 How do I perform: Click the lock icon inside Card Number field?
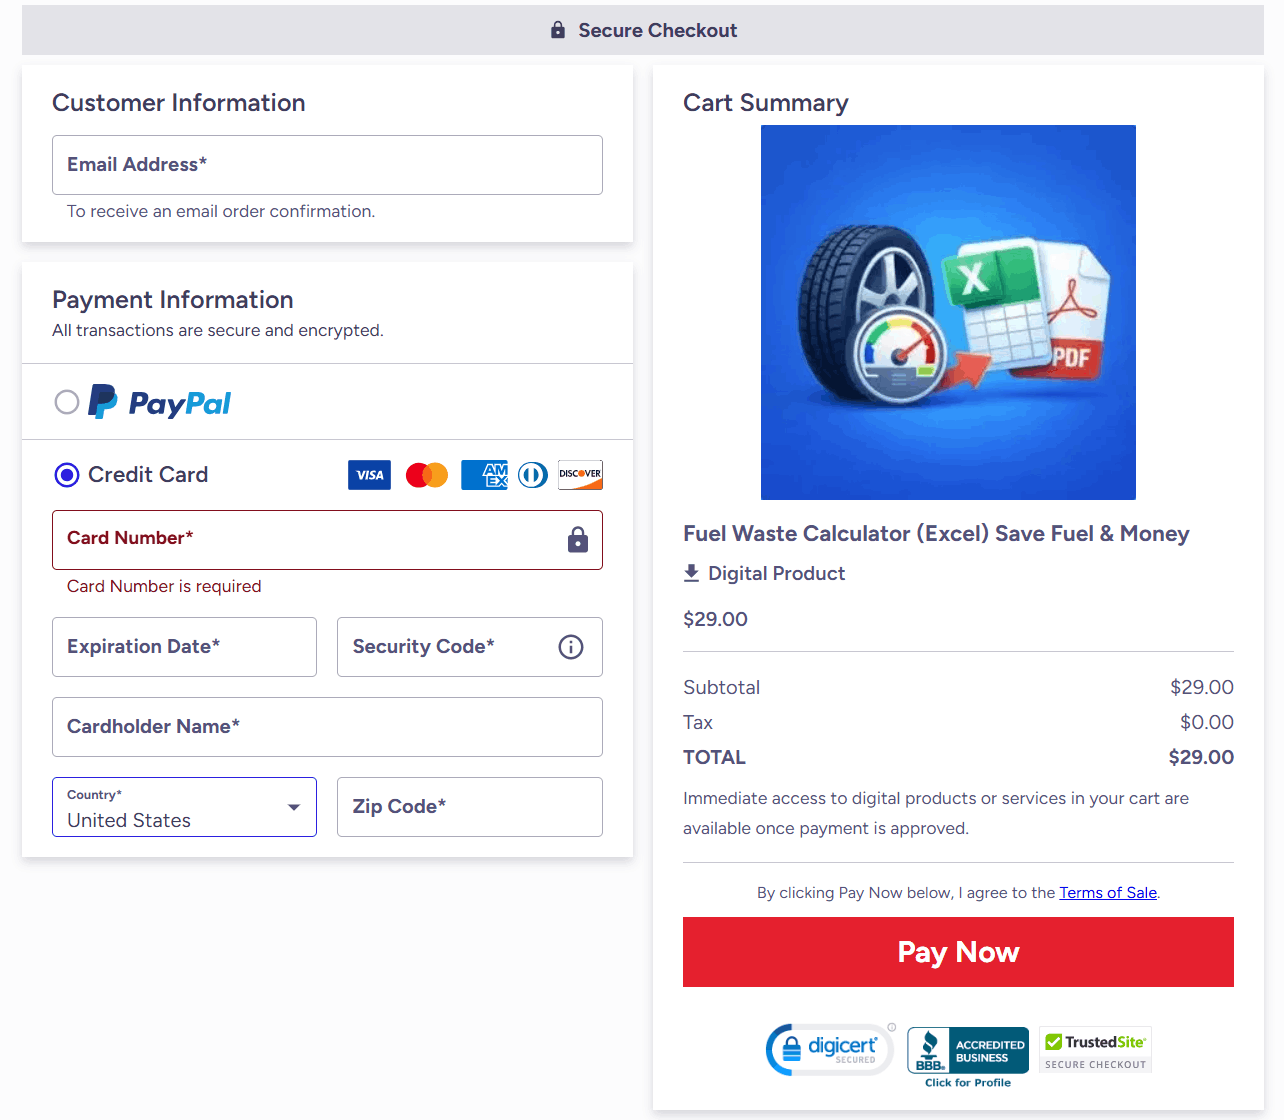[x=577, y=539]
